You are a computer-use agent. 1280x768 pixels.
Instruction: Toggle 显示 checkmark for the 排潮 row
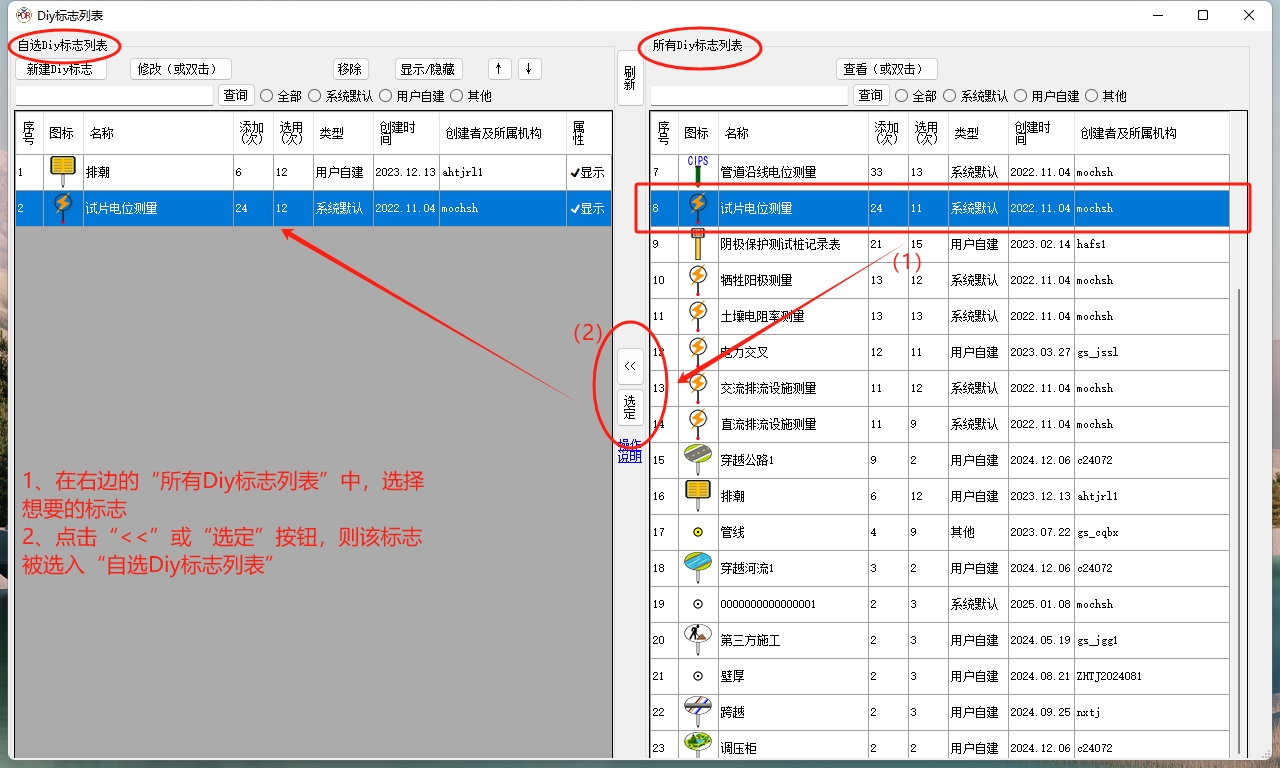coord(587,173)
